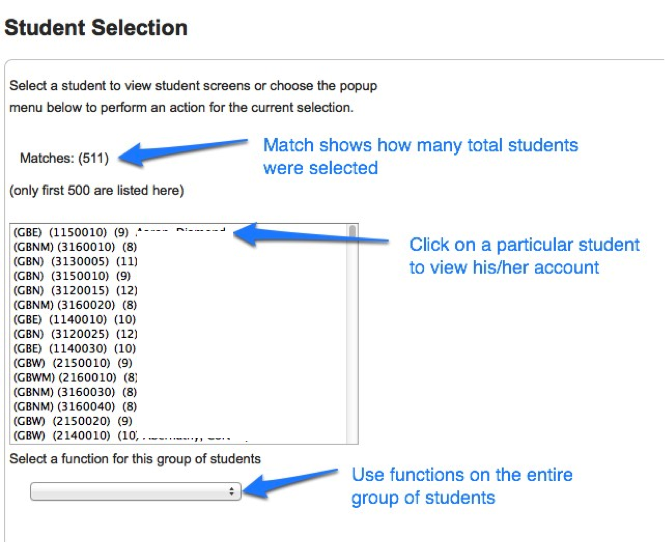Screen dimensions: 665x543
Task: Open student account (GBE) (1140010) (10)
Action: tap(75, 319)
